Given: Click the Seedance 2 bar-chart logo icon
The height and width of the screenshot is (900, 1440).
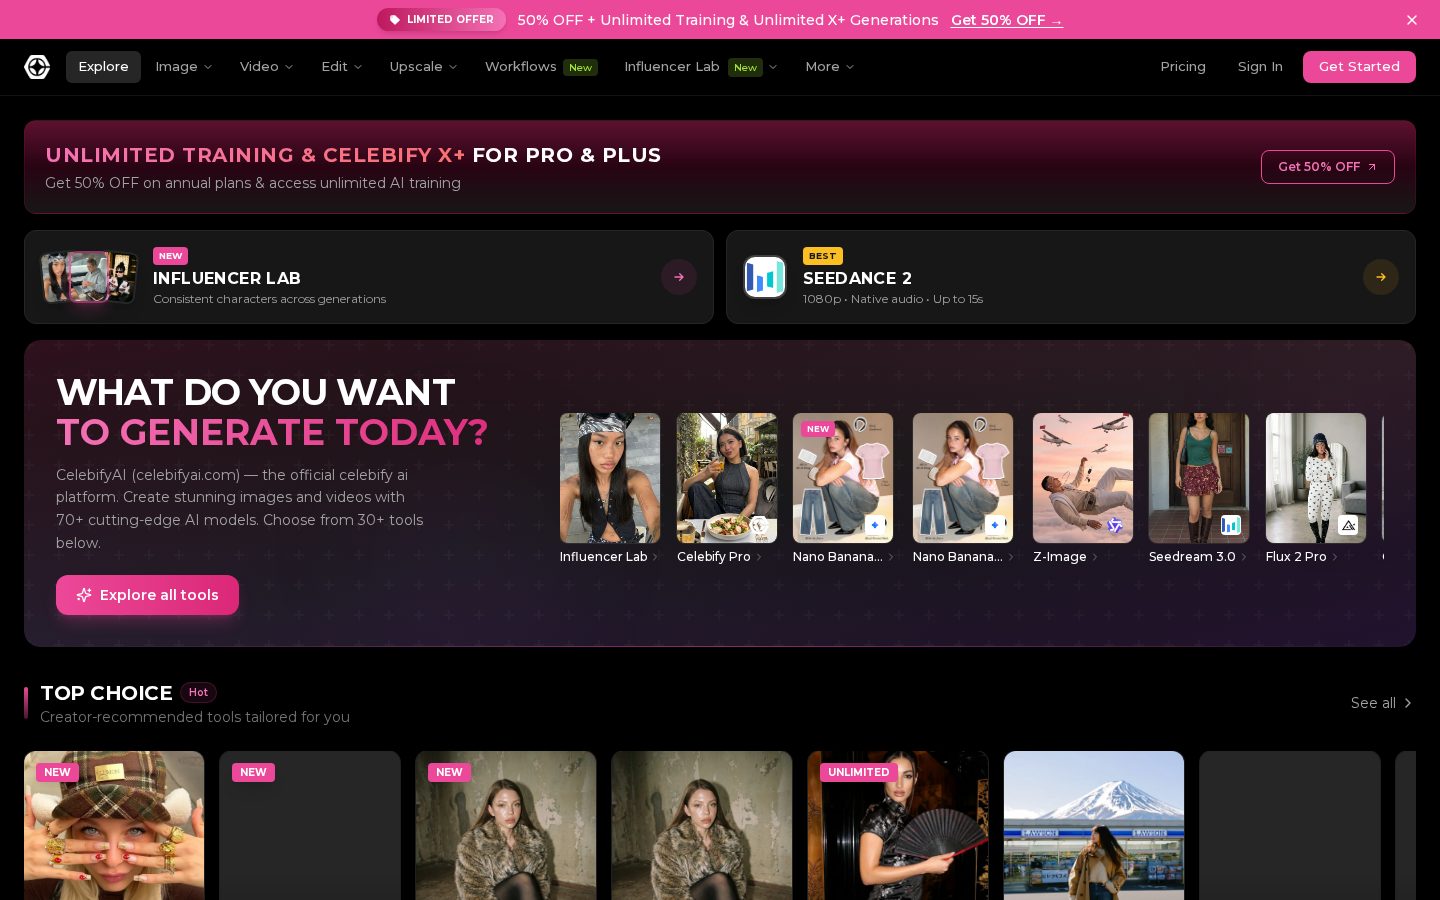Looking at the screenshot, I should tap(765, 277).
